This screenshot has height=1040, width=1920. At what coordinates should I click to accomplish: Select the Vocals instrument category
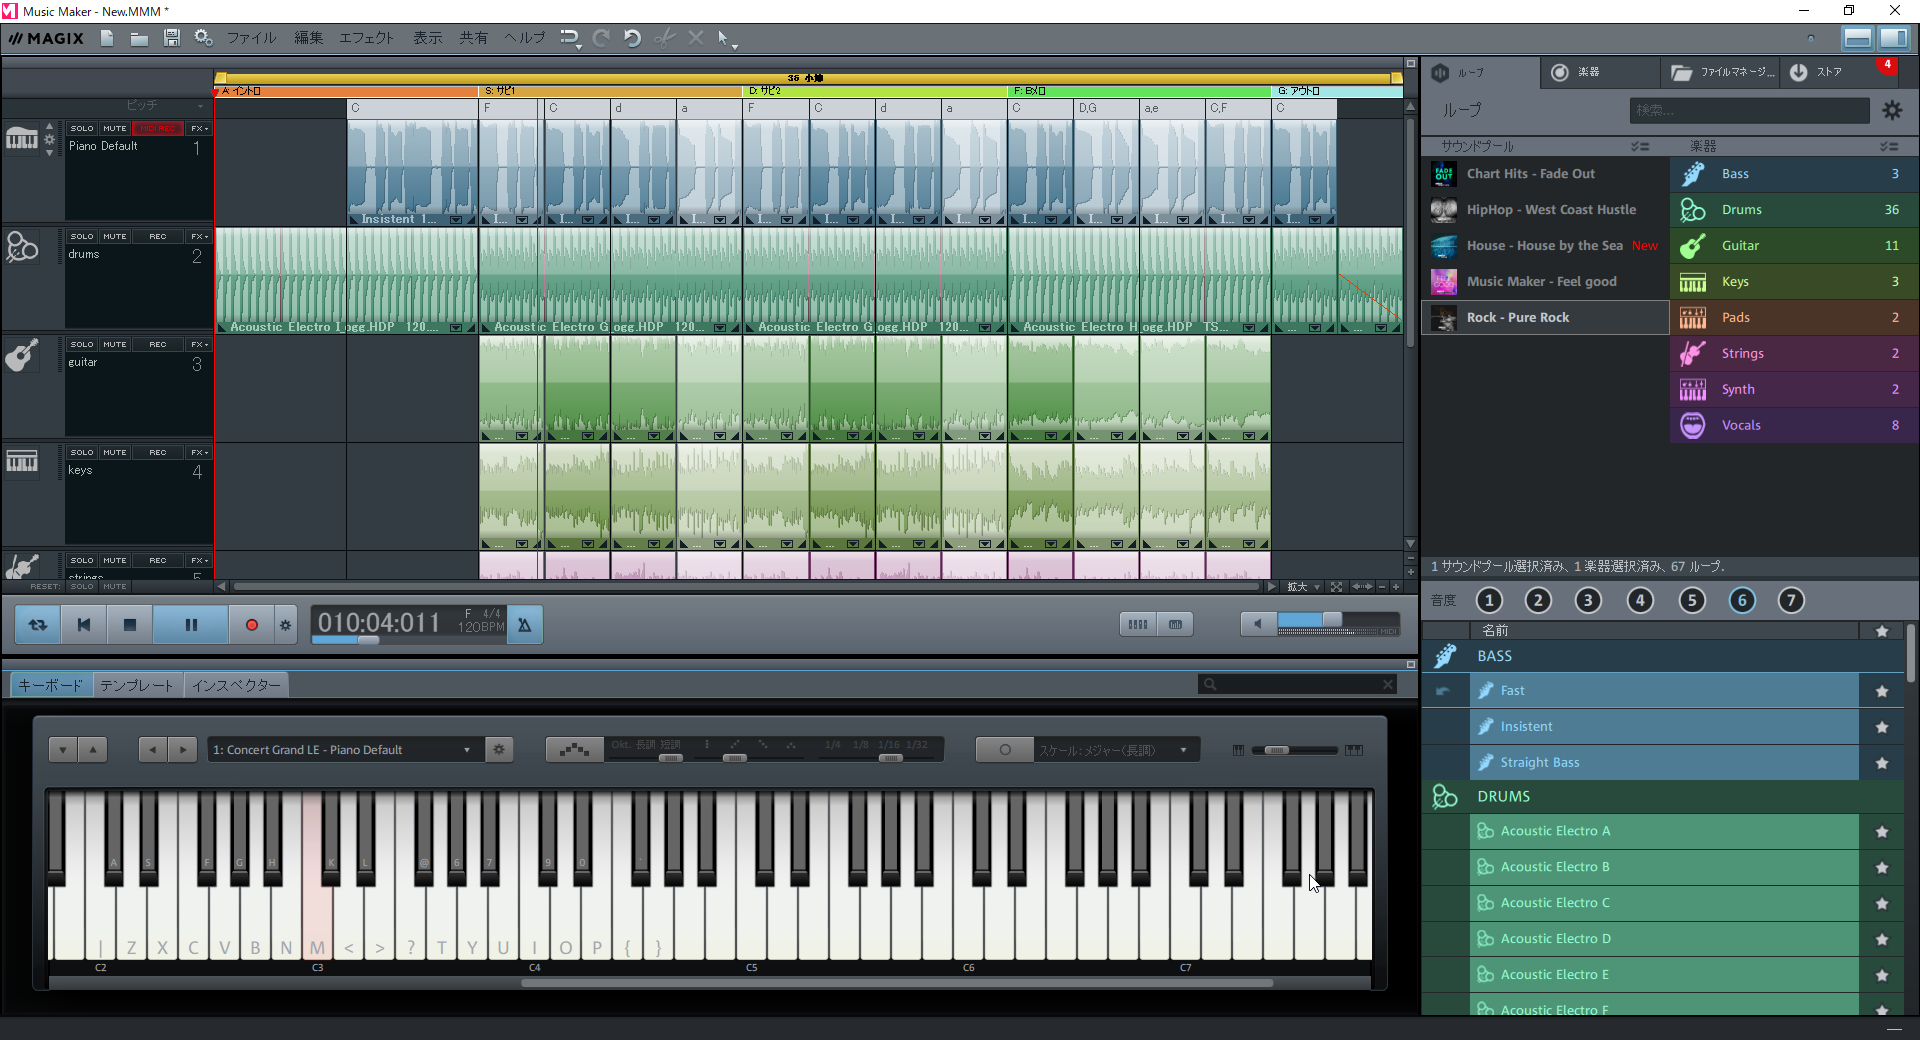pyautogui.click(x=1795, y=426)
